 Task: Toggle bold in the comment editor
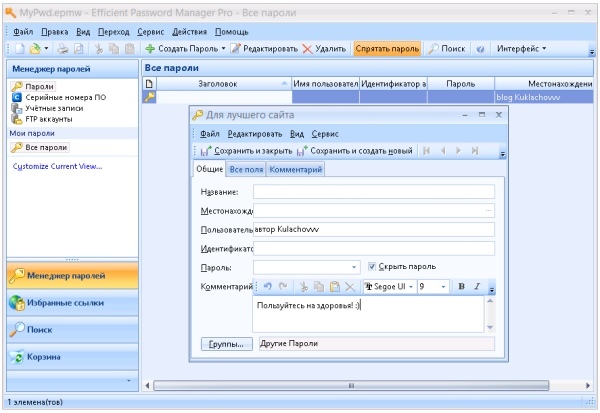(462, 286)
